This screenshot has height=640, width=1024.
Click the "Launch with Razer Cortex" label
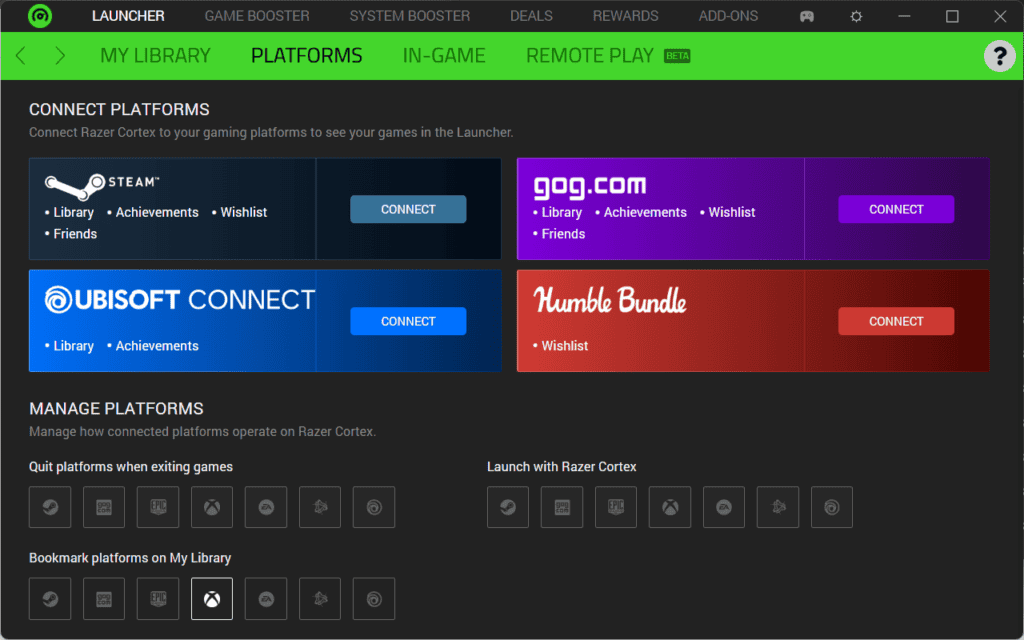562,467
